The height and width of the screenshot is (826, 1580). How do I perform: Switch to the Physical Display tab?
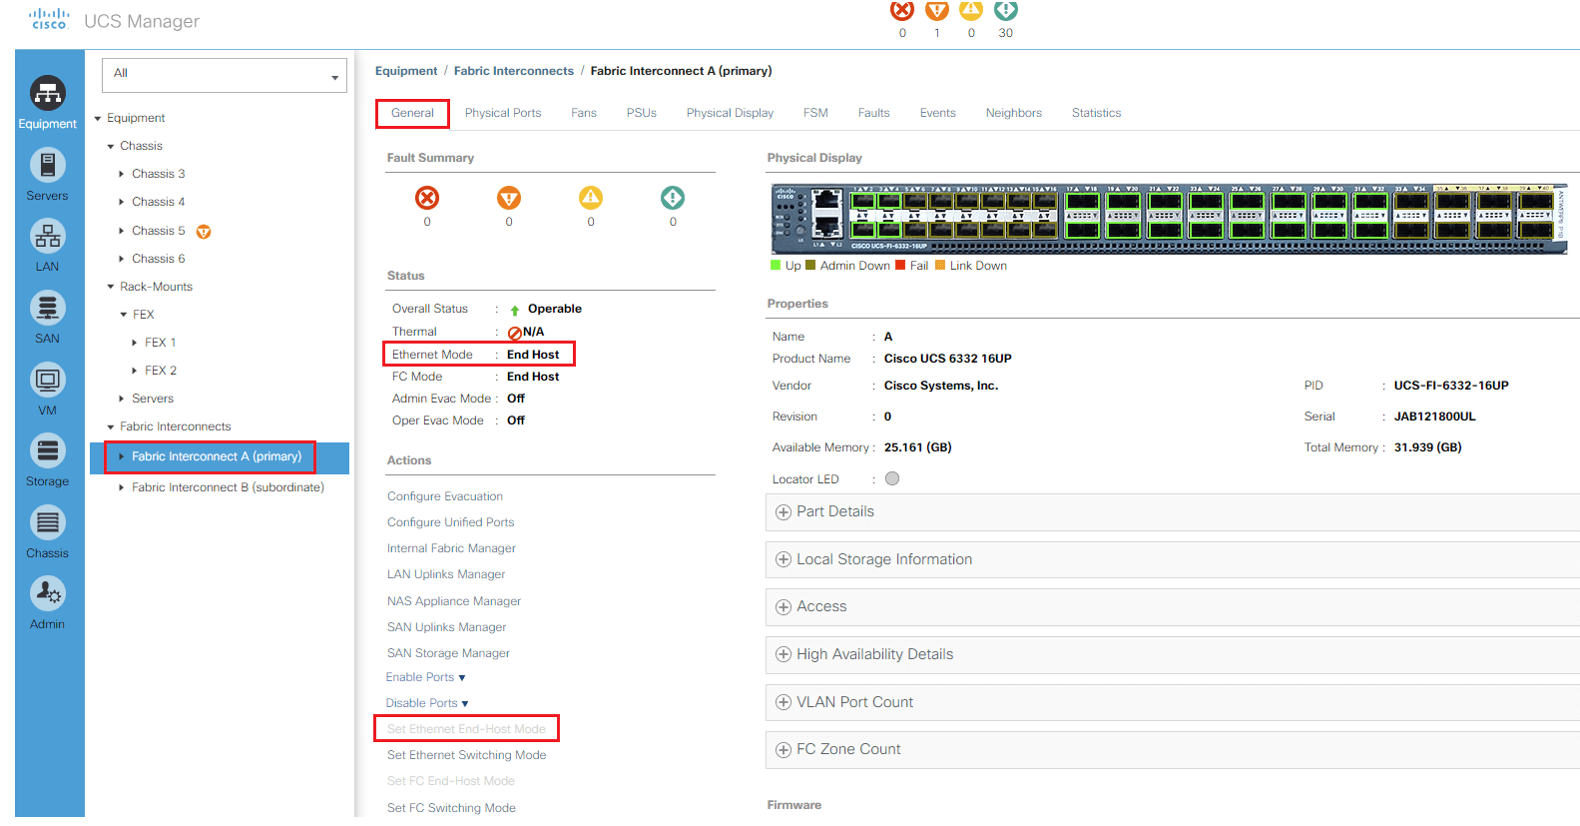pos(730,113)
